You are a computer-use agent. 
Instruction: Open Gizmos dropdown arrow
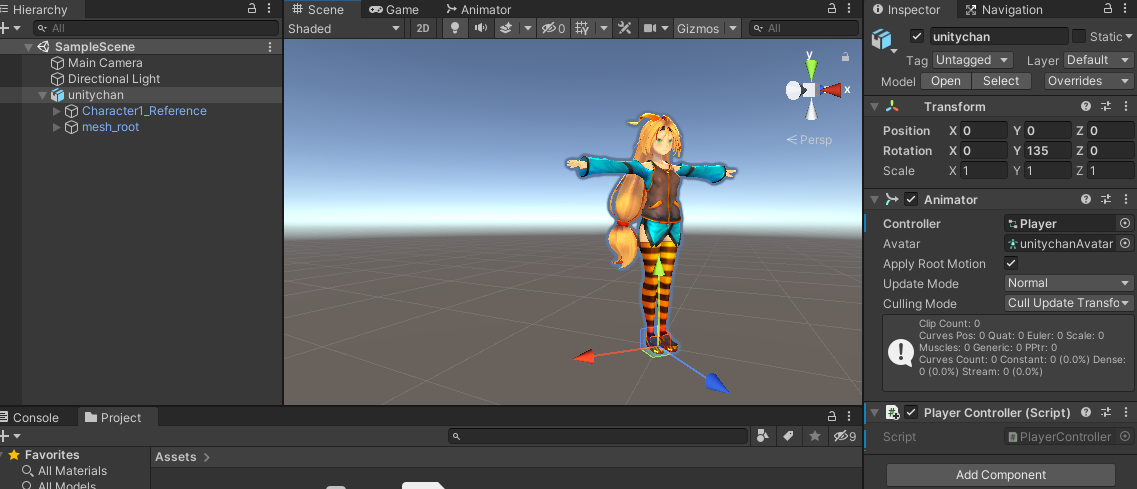coord(733,28)
